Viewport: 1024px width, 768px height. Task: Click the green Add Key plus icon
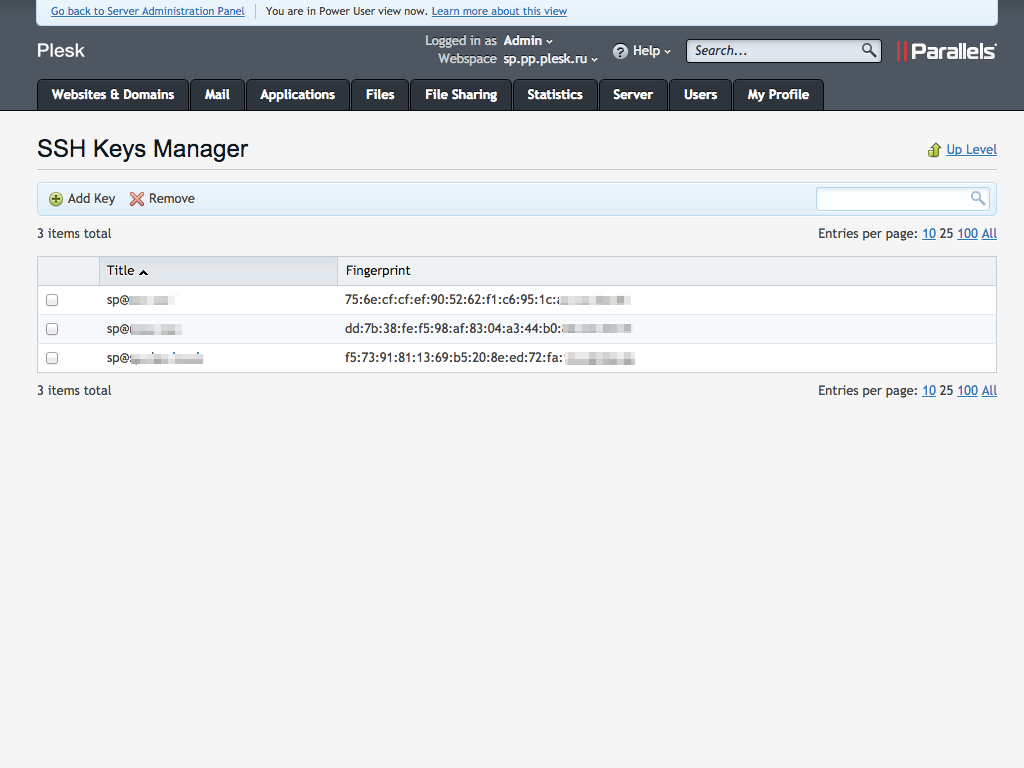(x=56, y=199)
